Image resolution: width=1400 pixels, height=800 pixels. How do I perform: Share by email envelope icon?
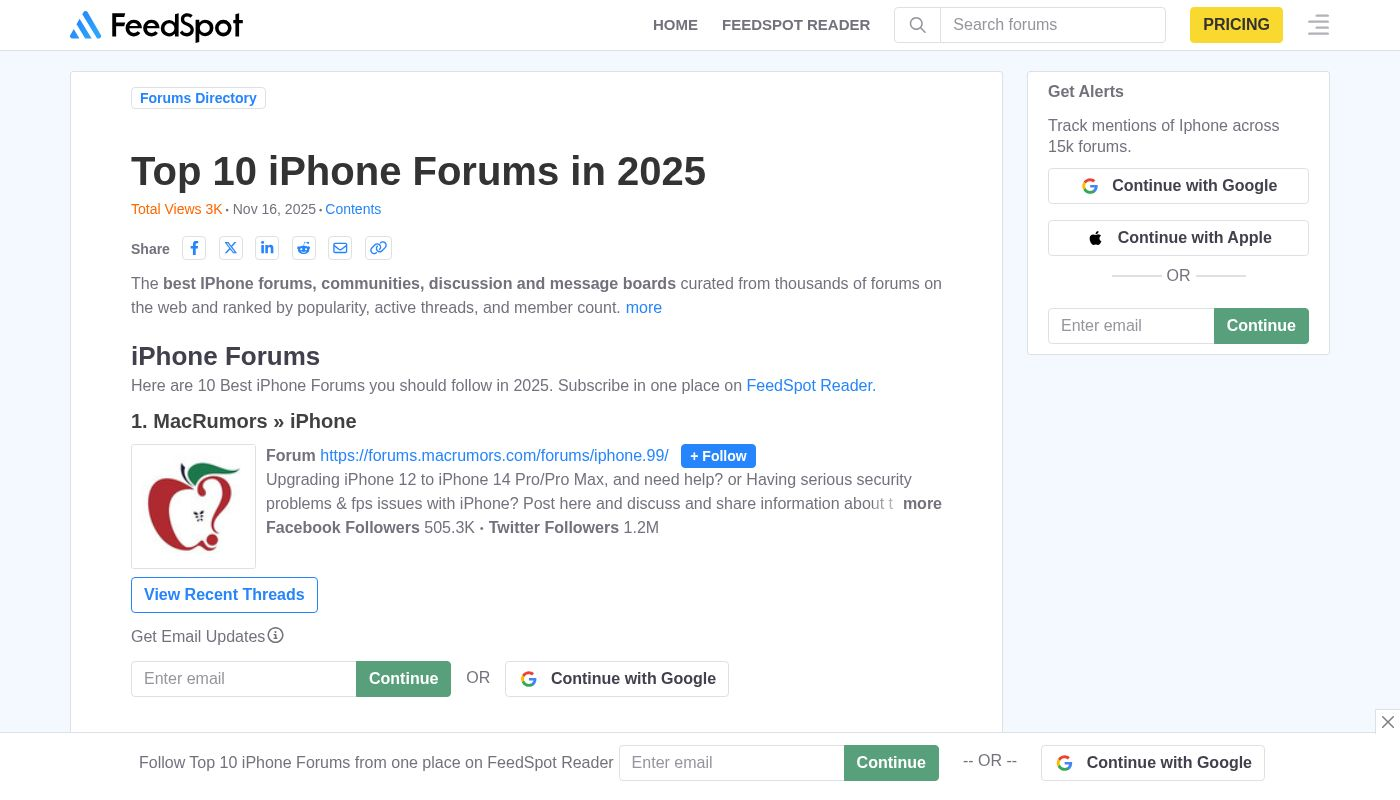[340, 248]
